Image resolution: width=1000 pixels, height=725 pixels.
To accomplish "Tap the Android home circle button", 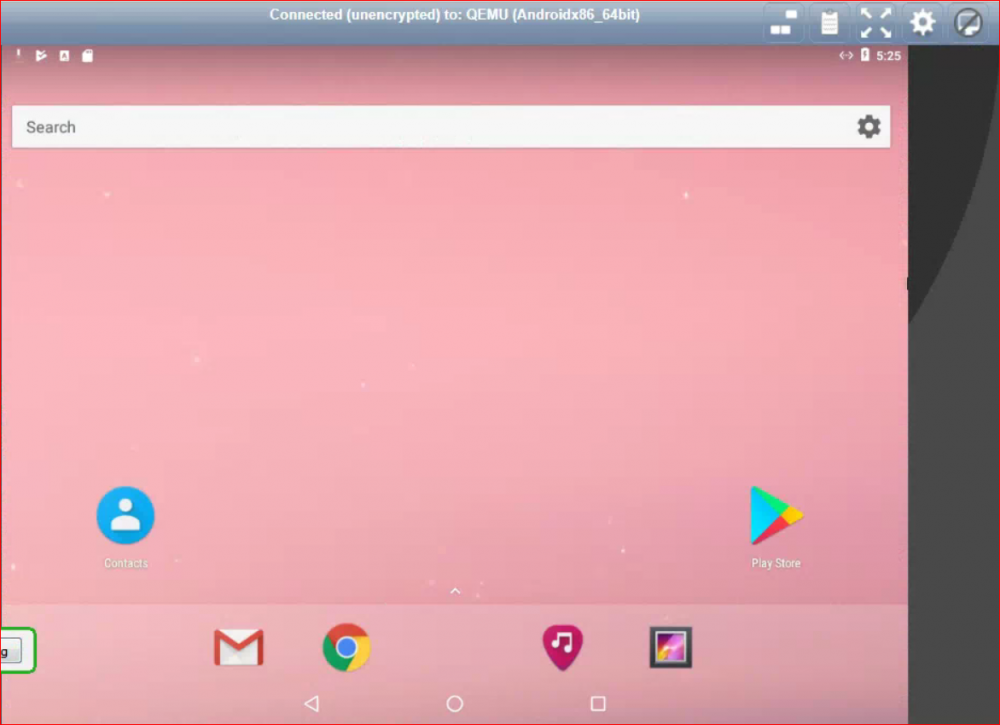I will click(455, 703).
